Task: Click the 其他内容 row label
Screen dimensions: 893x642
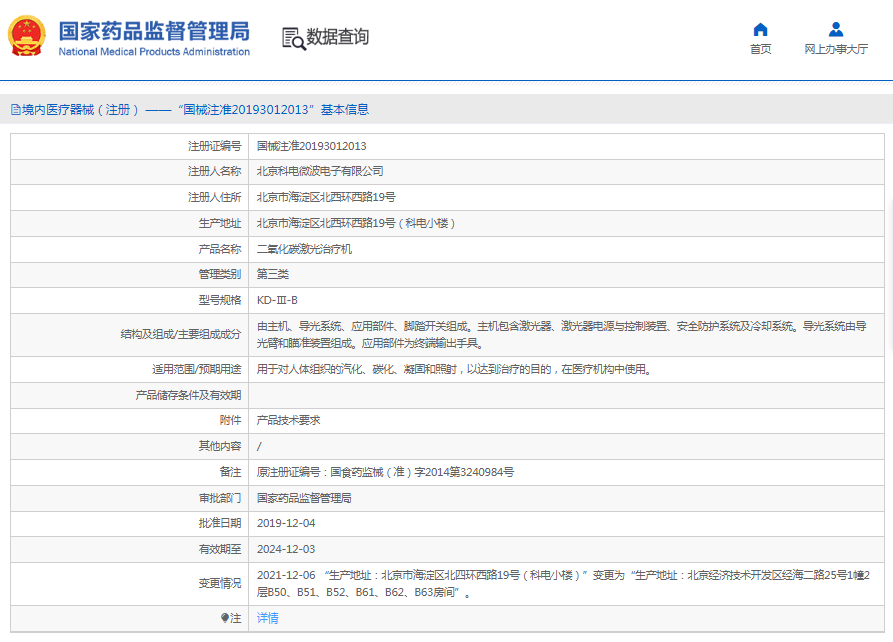Action: pyautogui.click(x=220, y=446)
